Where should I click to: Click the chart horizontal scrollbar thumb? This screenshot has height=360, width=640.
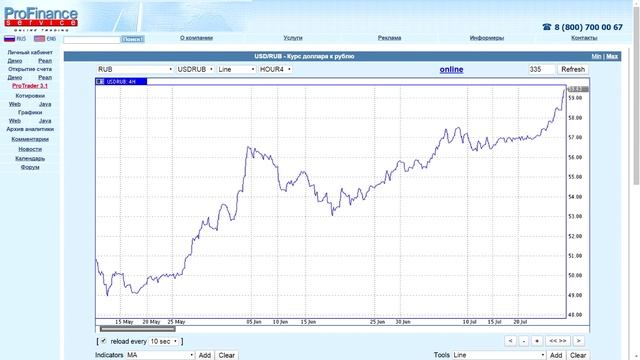click(138, 329)
